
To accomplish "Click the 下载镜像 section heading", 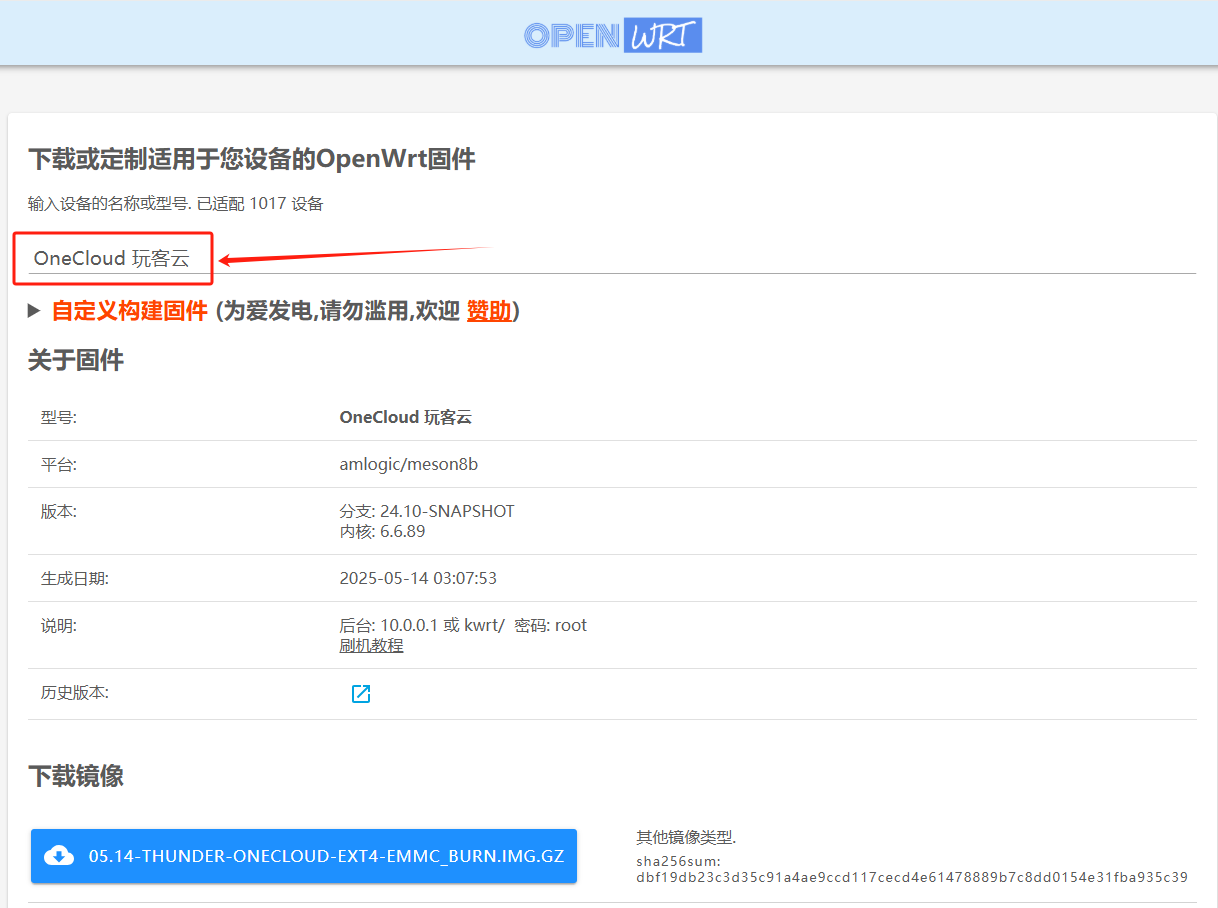I will point(76,776).
